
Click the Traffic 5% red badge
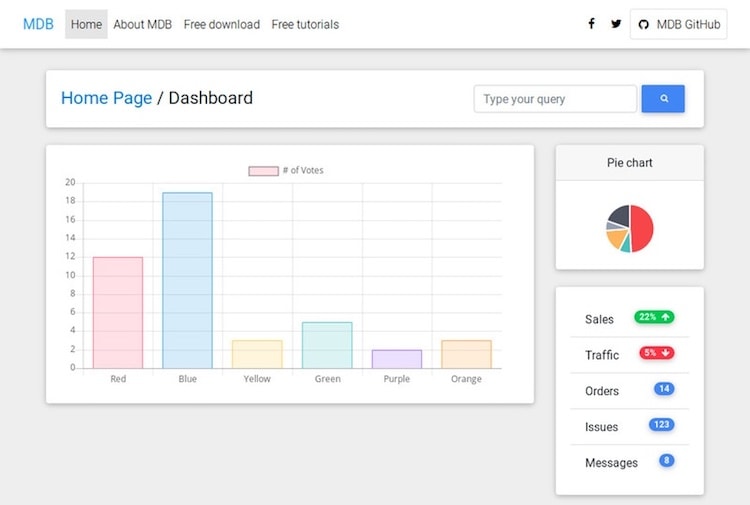657,353
